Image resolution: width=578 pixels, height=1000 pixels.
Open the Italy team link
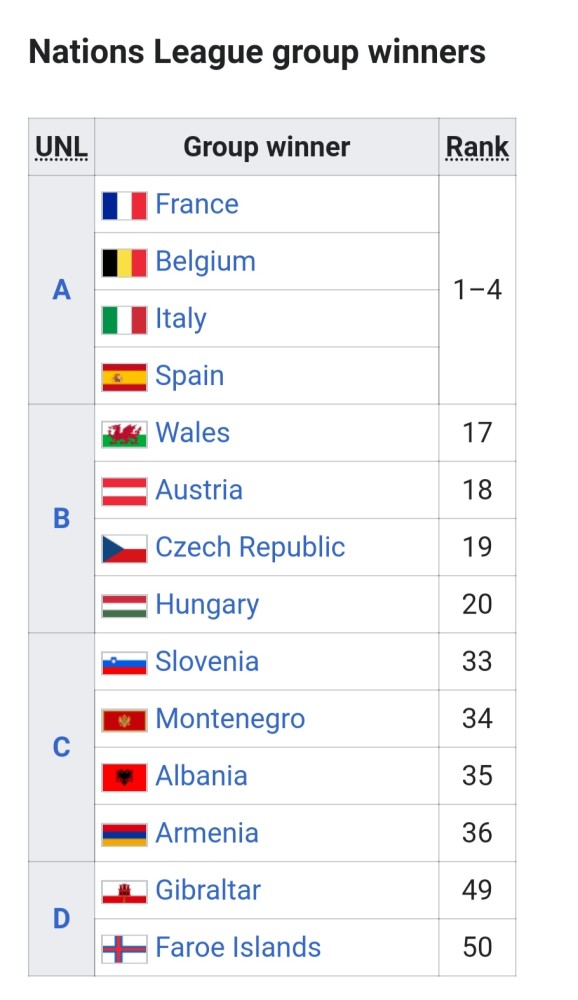click(181, 318)
